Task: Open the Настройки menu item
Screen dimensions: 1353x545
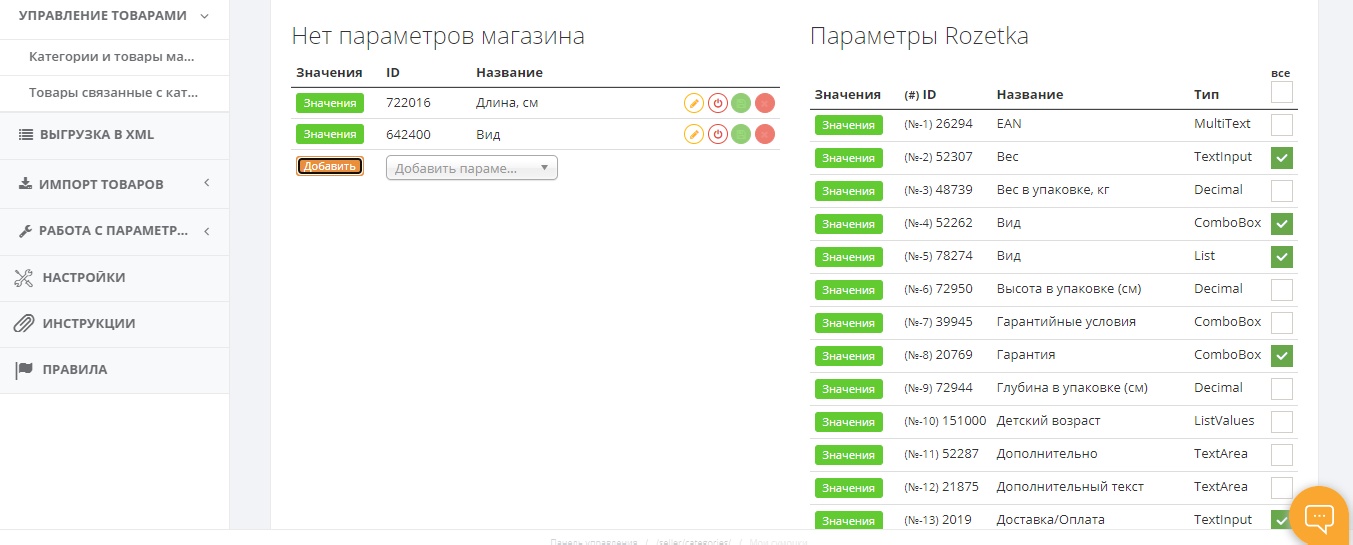Action: (114, 278)
